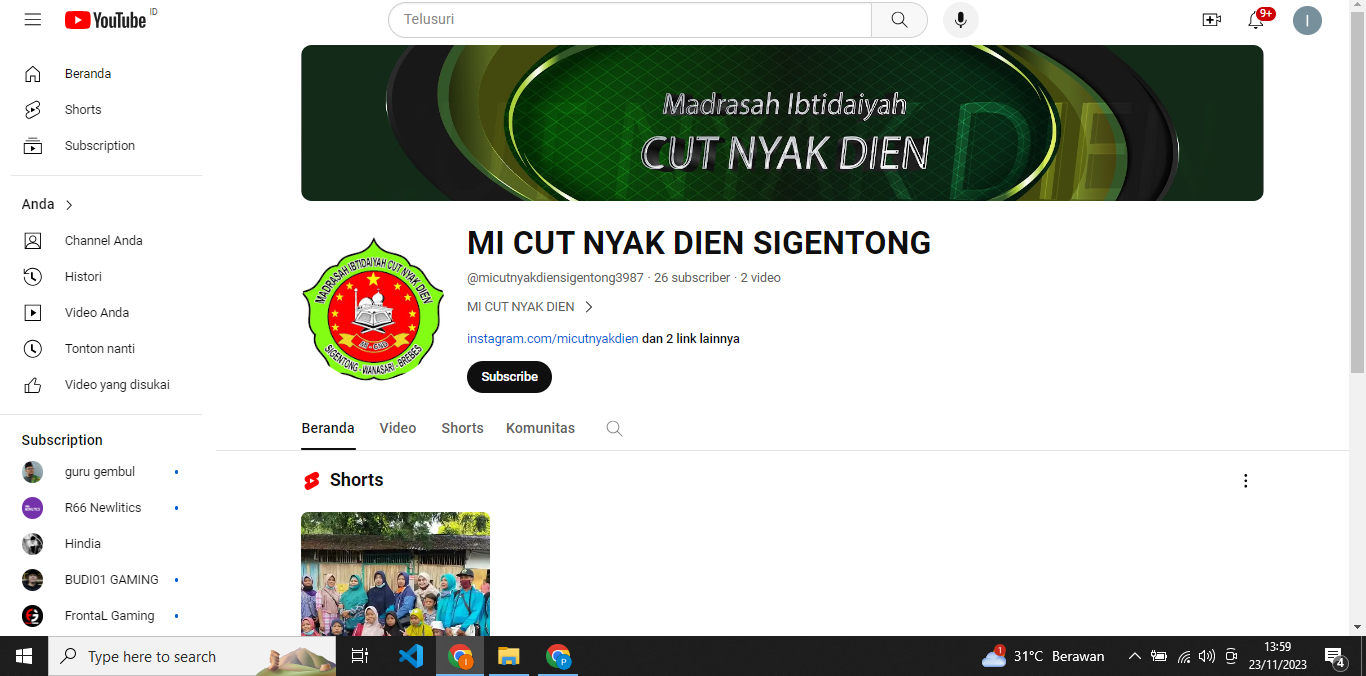The width and height of the screenshot is (1366, 676).
Task: Expand the Anda section chevron
Action: tap(69, 205)
